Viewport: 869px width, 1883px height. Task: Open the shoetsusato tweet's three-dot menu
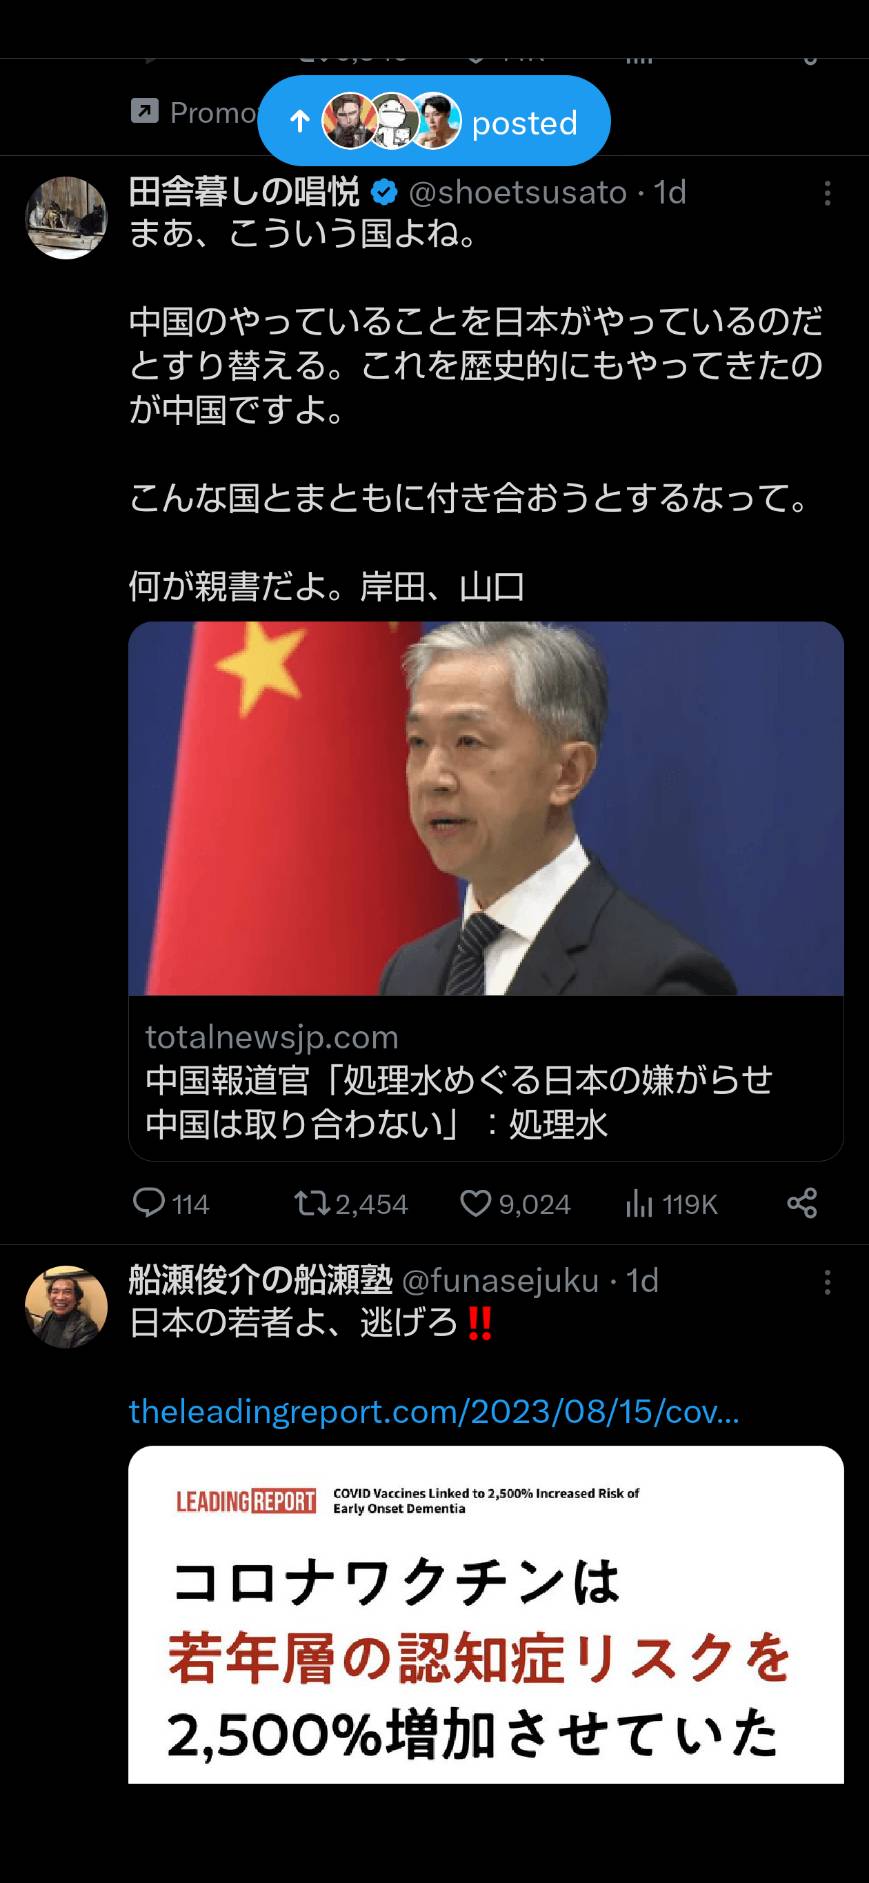coord(827,193)
